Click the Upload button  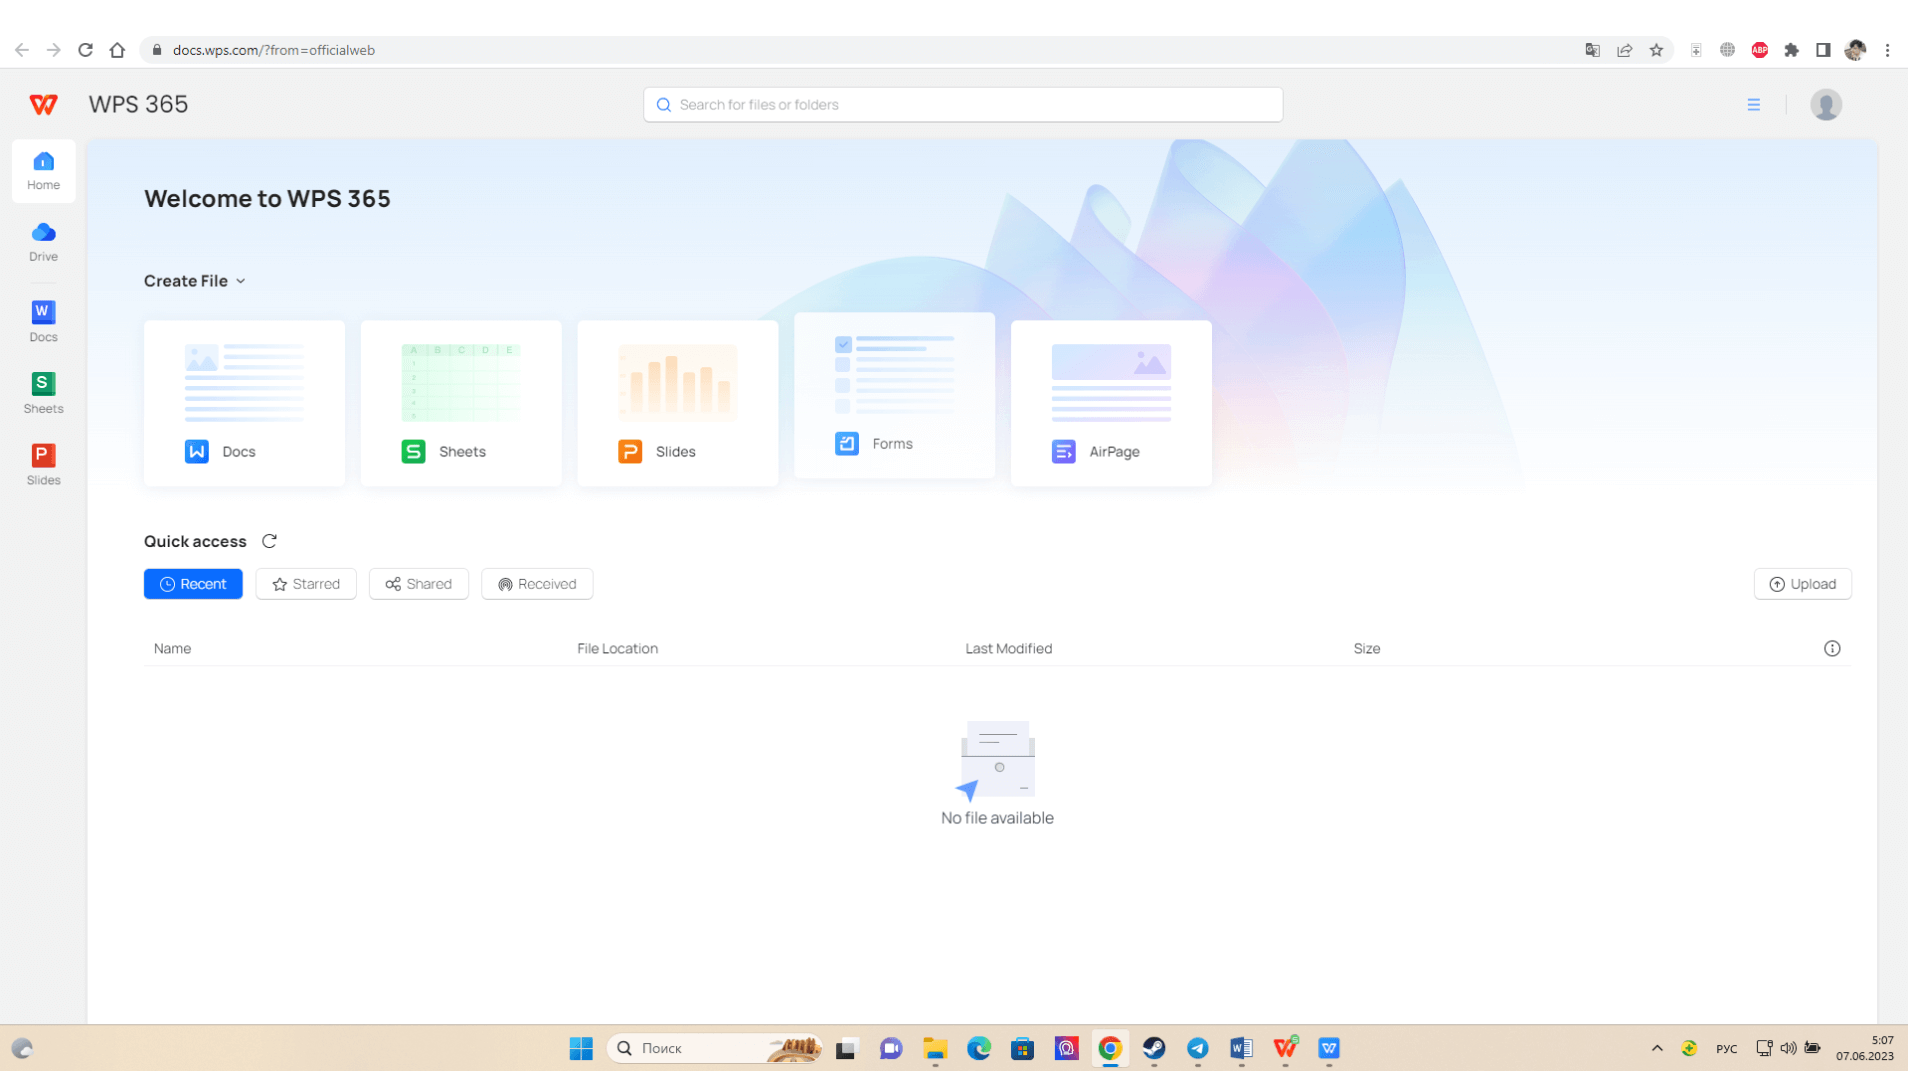pos(1802,584)
